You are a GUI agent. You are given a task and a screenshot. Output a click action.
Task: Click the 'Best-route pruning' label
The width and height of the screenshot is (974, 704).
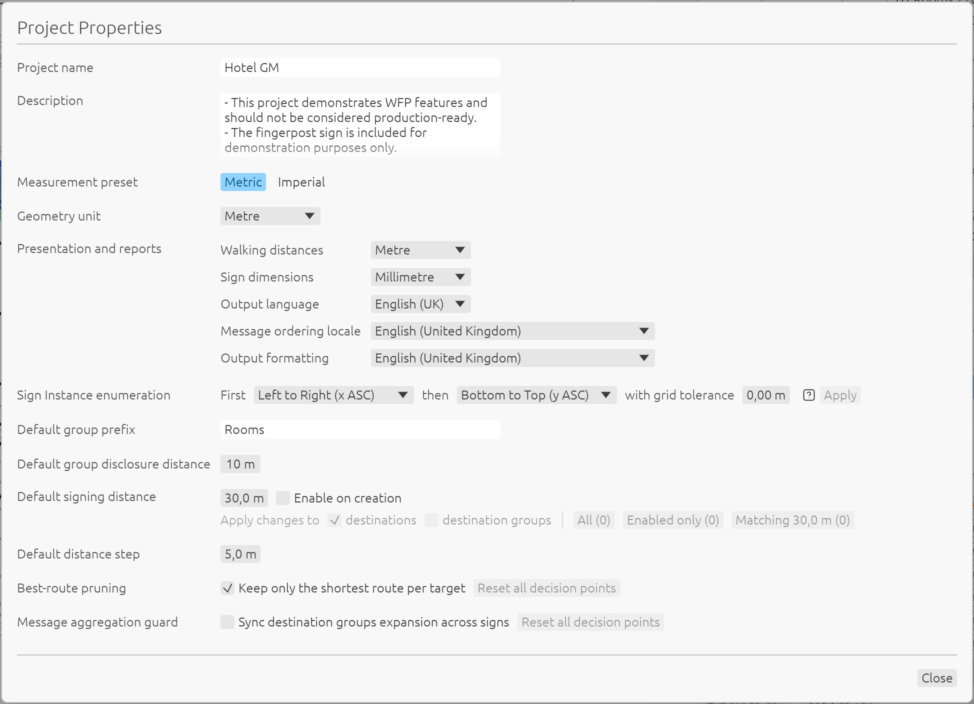pos(71,588)
